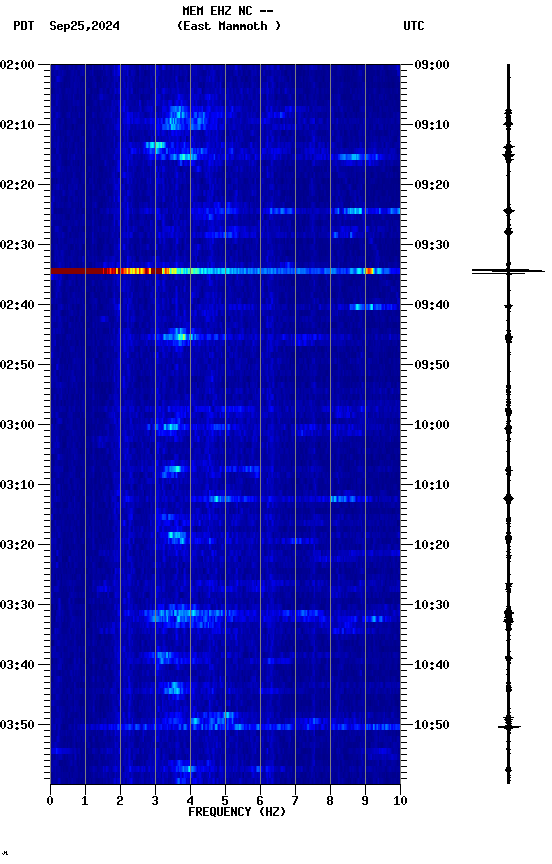The image size is (552, 864).
Task: Click the 10:50 UTC time label
Action: [432, 725]
